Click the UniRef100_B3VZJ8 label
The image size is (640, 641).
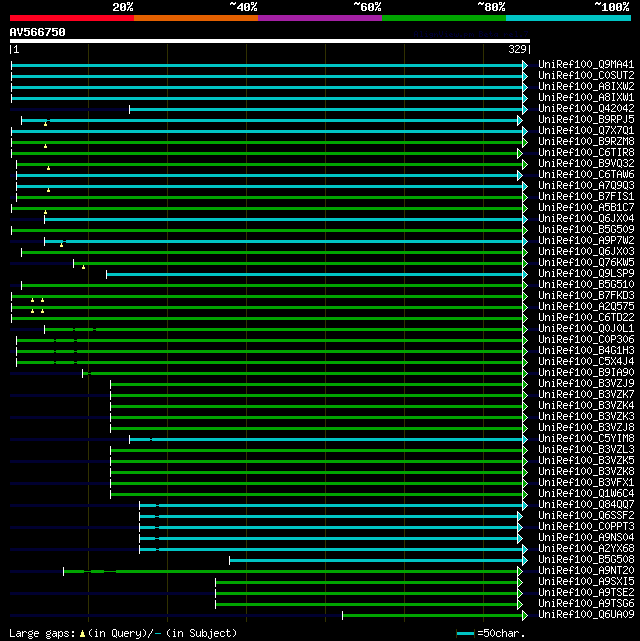click(x=586, y=427)
